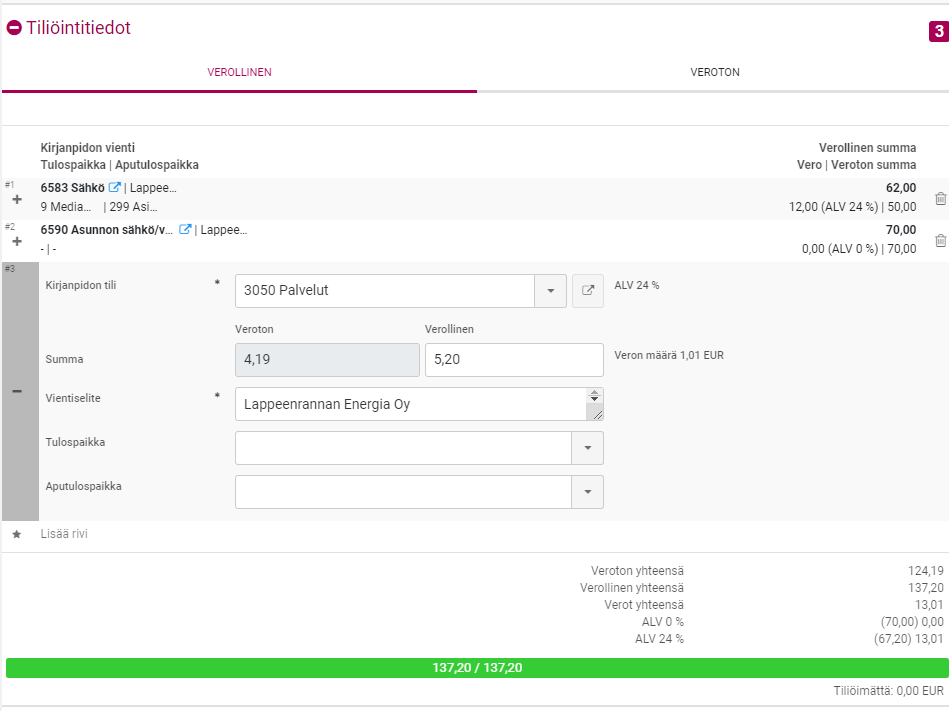Open the Aputulospaikka dropdown arrow

pos(587,492)
